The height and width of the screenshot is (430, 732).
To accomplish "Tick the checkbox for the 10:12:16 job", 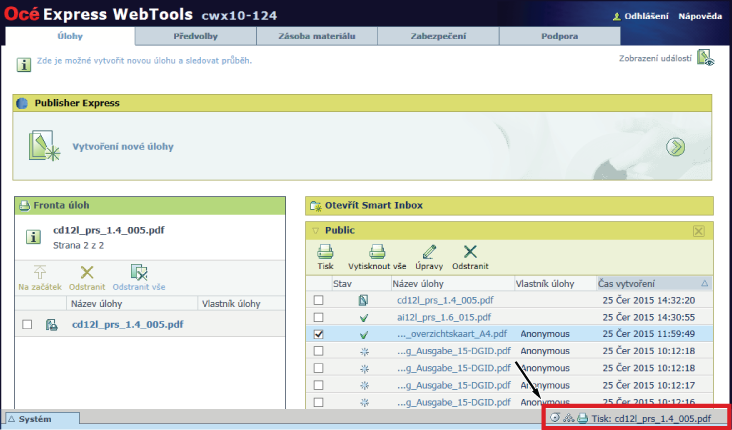I will (318, 402).
